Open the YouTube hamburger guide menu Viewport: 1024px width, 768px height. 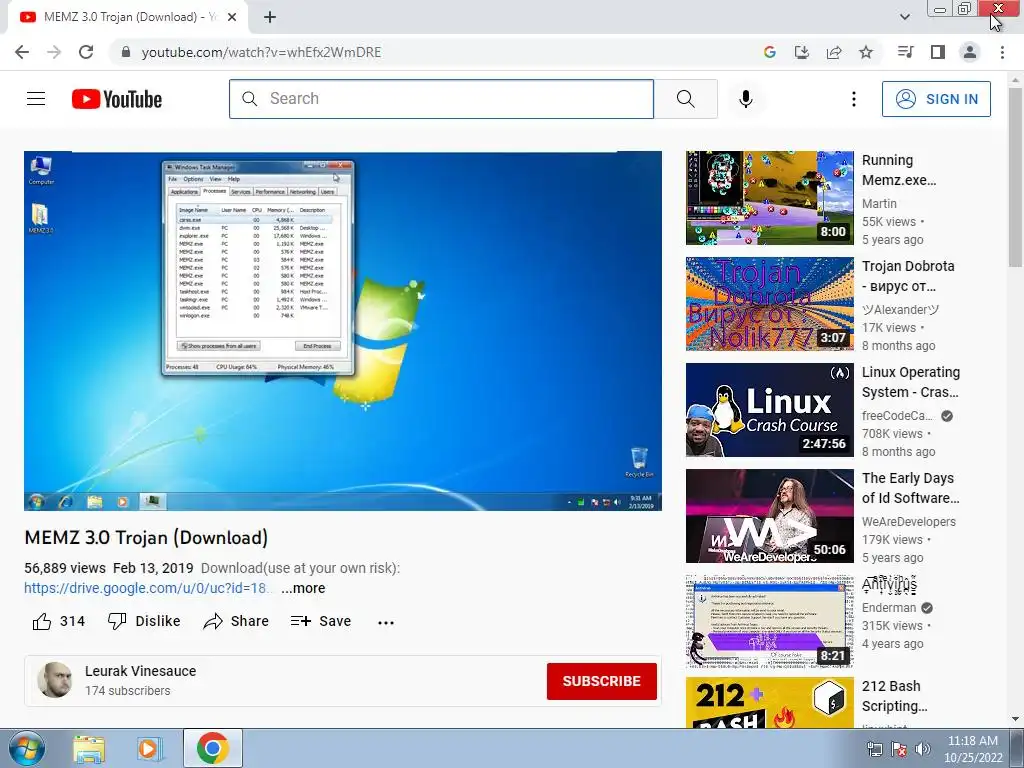[36, 99]
